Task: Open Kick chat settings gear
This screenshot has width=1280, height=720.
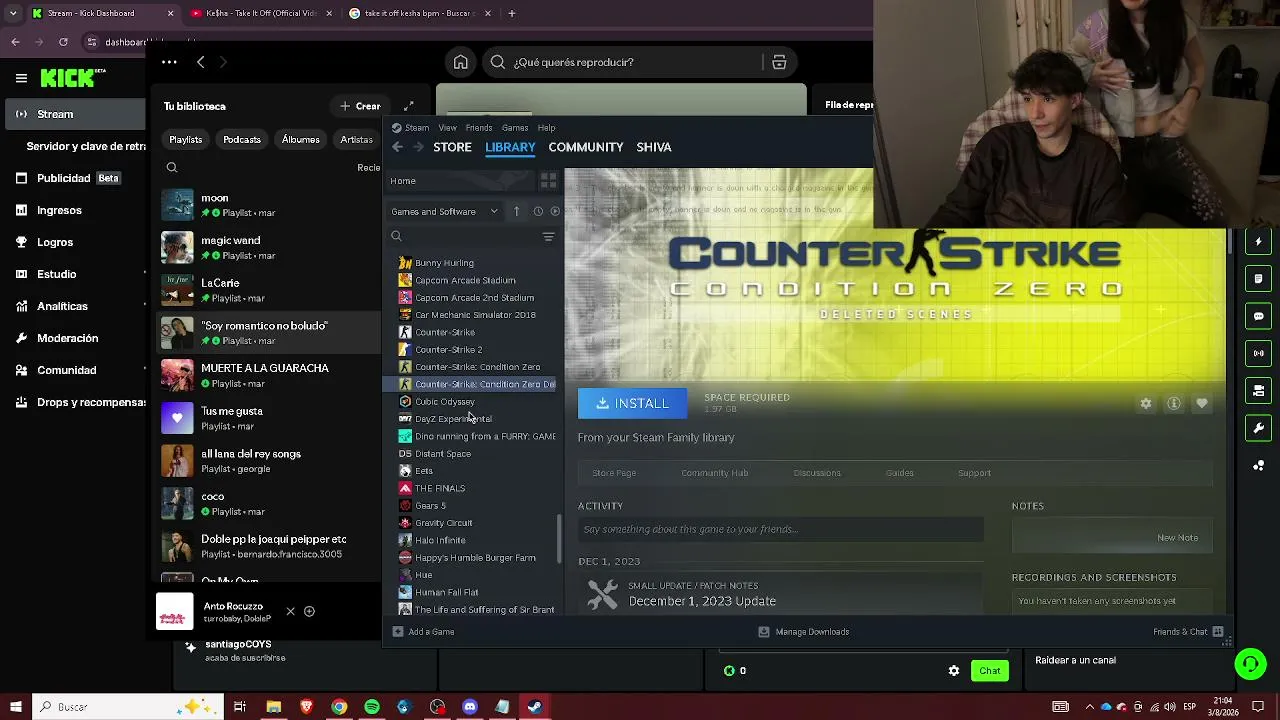Action: pyautogui.click(x=954, y=671)
